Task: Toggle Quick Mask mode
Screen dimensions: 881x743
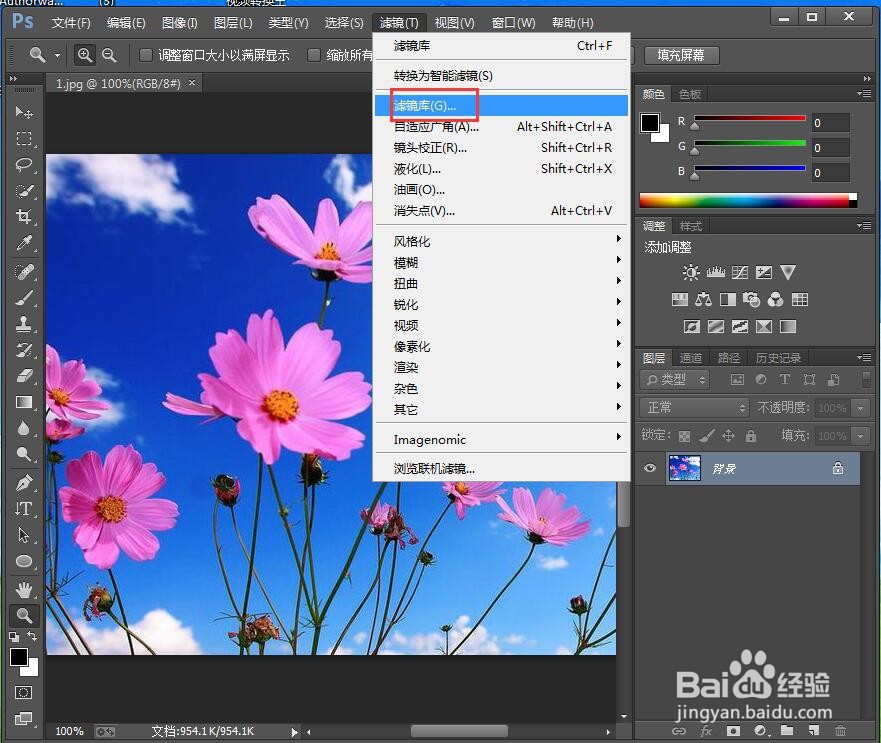Action: click(x=23, y=692)
